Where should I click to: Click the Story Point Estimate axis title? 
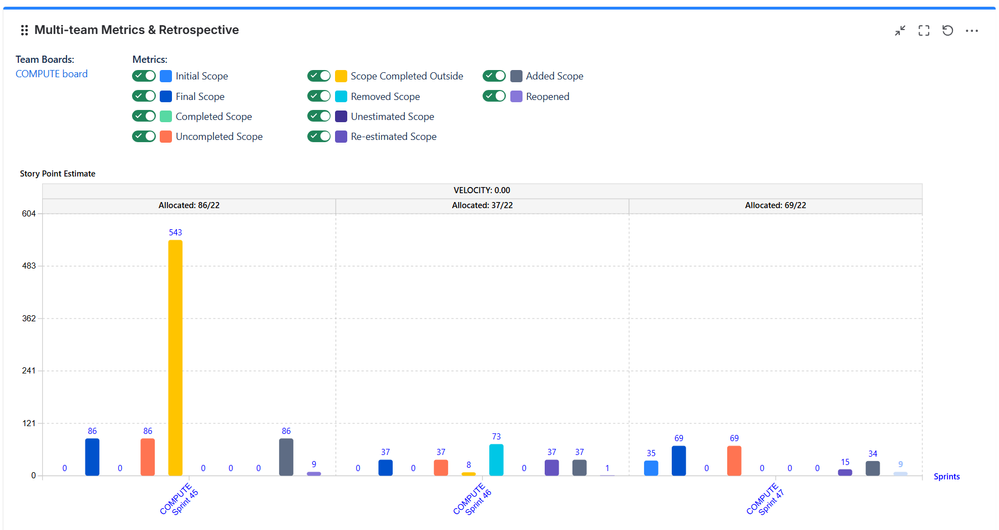tap(57, 174)
